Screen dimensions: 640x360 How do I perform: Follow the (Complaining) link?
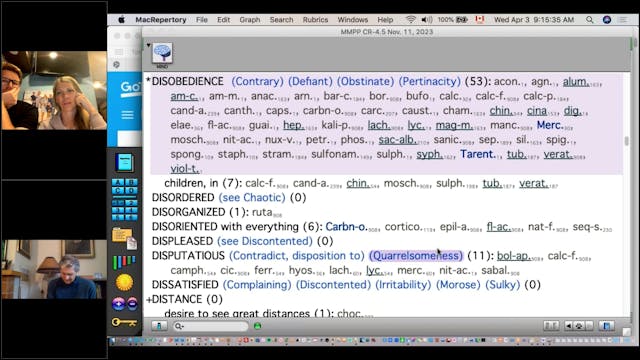257,285
